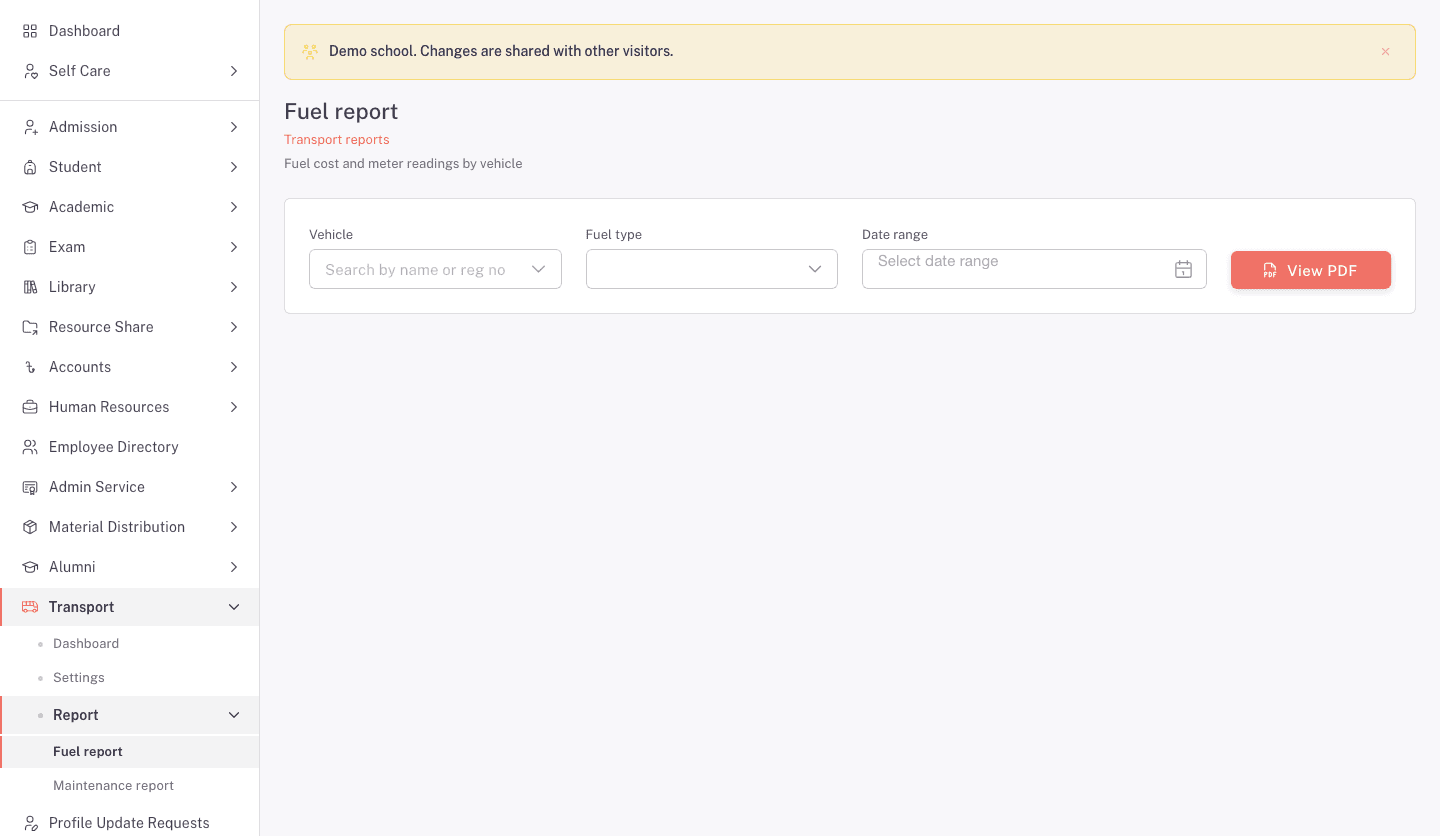1440x836 pixels.
Task: Click the Employee Directory people icon
Action: click(30, 447)
